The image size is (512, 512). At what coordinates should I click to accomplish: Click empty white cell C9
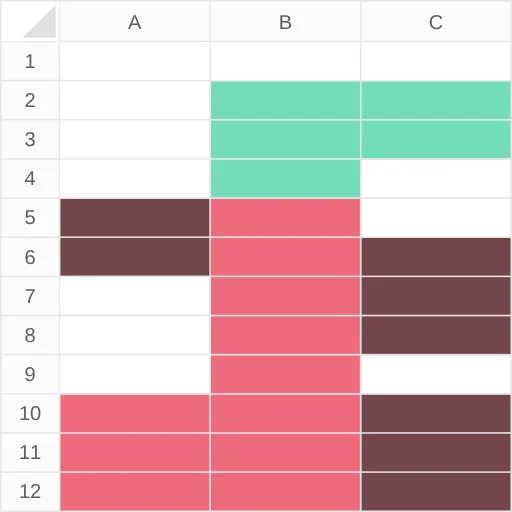coord(436,374)
